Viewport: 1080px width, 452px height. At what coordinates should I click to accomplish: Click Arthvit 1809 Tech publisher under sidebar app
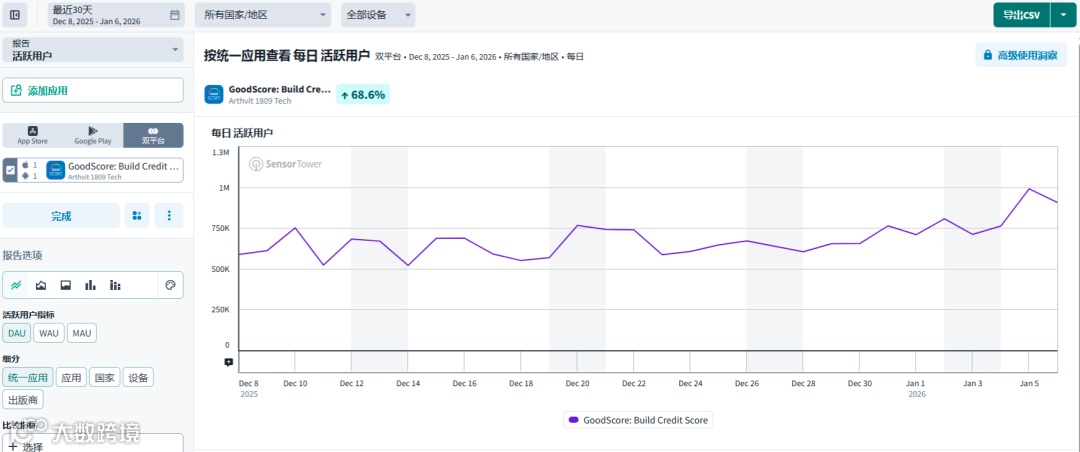click(x=94, y=177)
